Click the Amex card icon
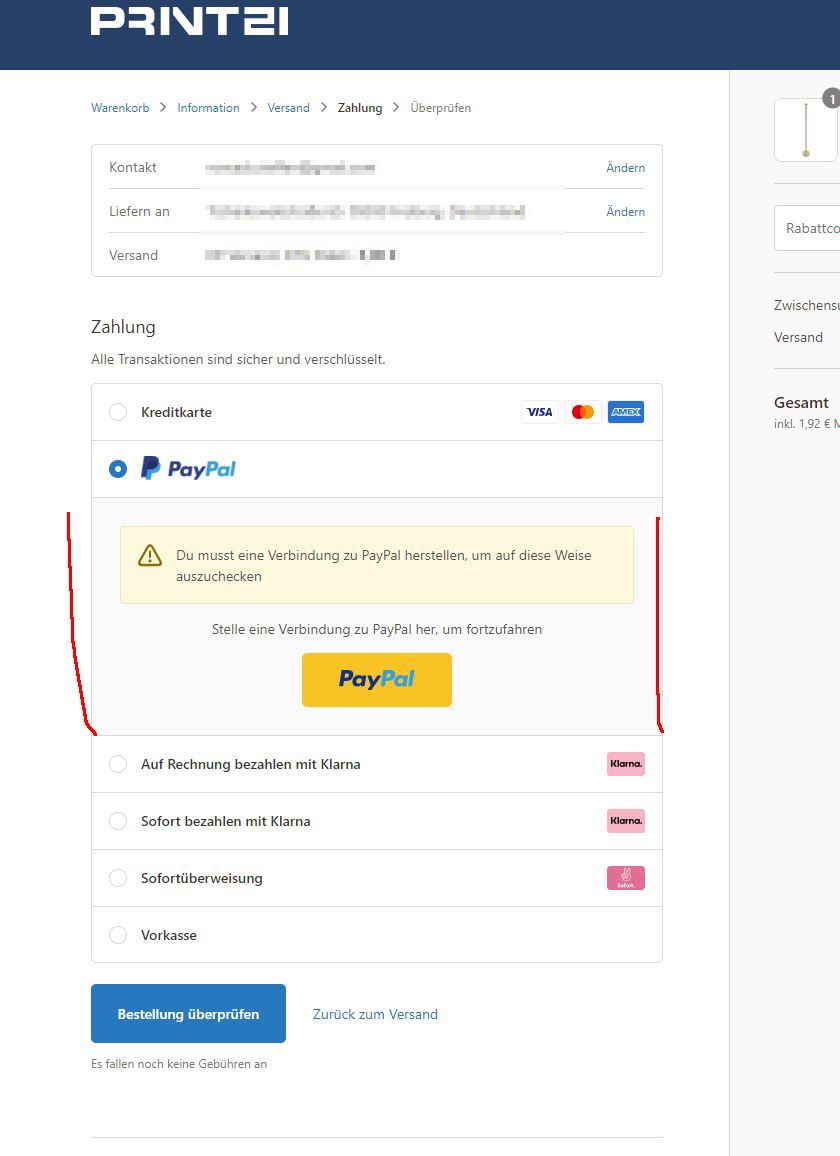The image size is (840, 1156). 626,412
